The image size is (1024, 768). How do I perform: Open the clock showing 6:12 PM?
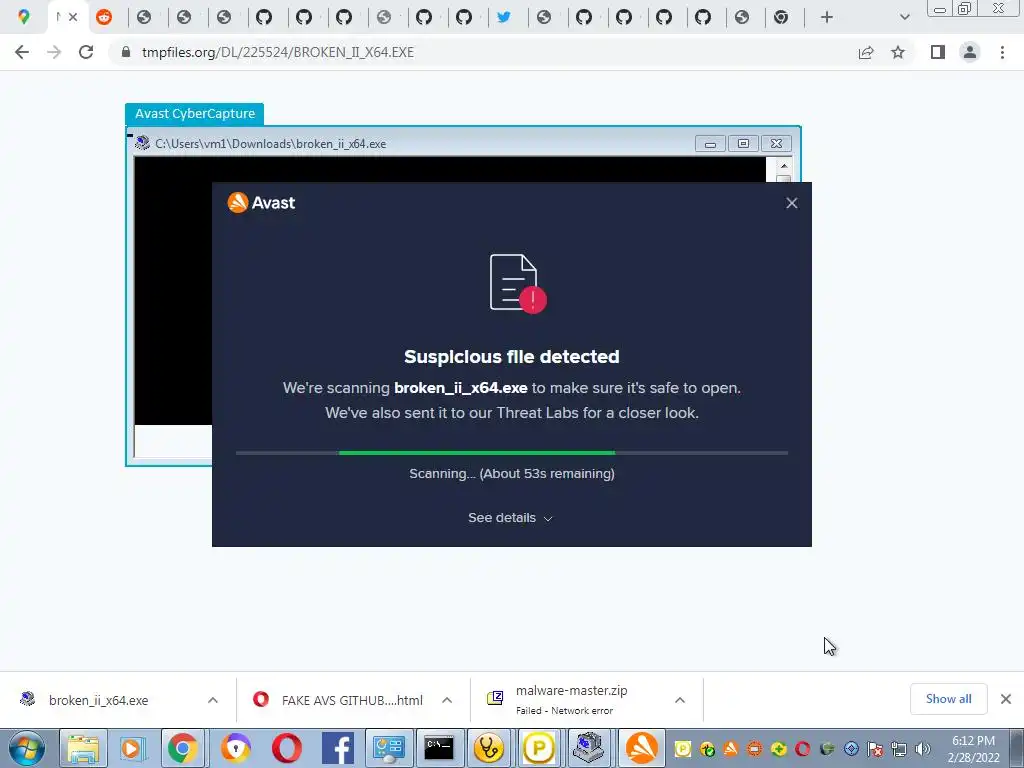point(973,748)
